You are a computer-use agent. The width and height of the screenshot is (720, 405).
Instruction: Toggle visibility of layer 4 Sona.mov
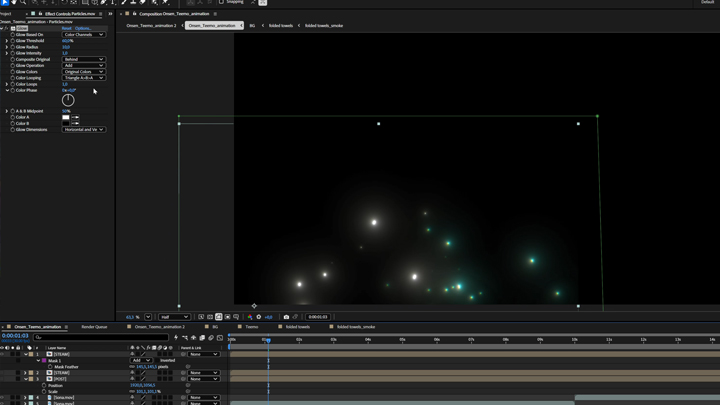2,397
